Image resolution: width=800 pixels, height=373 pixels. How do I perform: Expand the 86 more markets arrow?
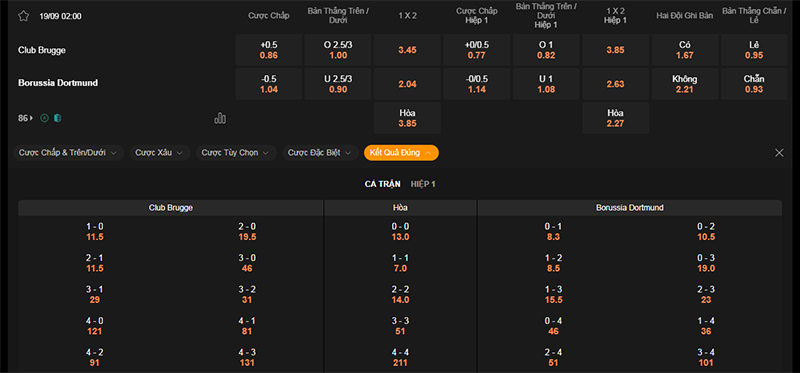[x=26, y=118]
